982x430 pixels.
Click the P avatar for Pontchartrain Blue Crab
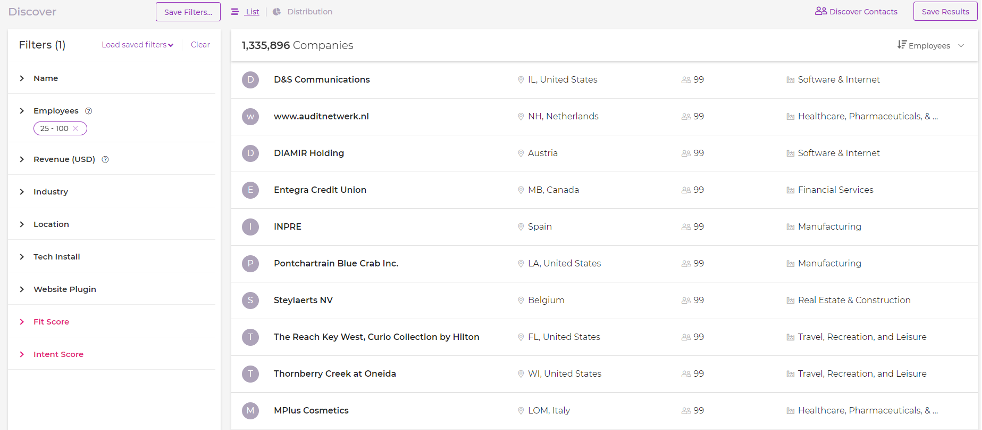251,264
